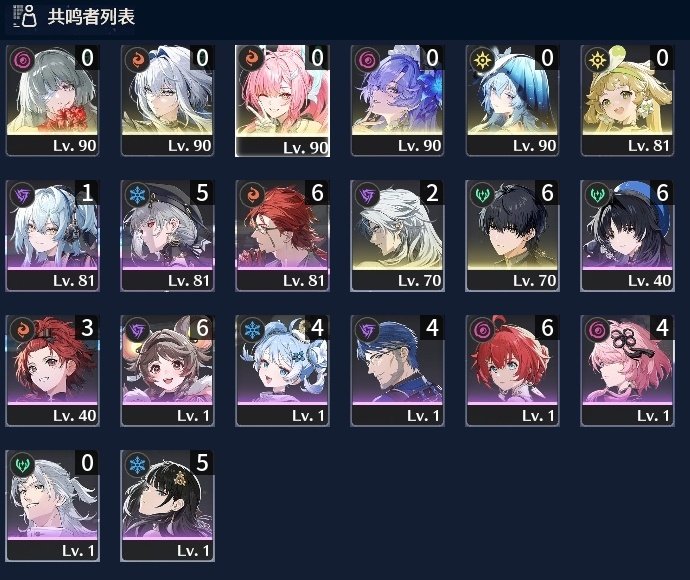Click the 共鸣者列表 title text
This screenshot has height=580, width=690.
coord(91,17)
